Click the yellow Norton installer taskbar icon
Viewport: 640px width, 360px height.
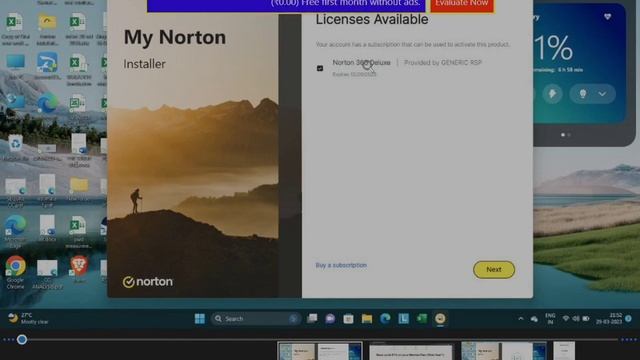click(440, 319)
